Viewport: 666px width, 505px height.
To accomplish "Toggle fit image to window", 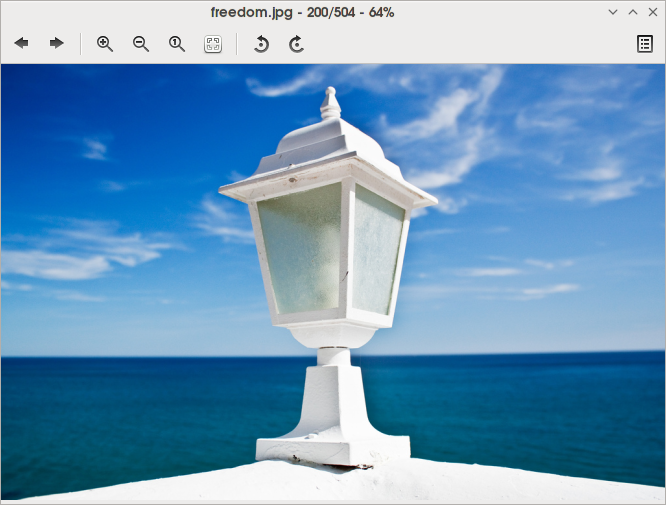I will [213, 44].
